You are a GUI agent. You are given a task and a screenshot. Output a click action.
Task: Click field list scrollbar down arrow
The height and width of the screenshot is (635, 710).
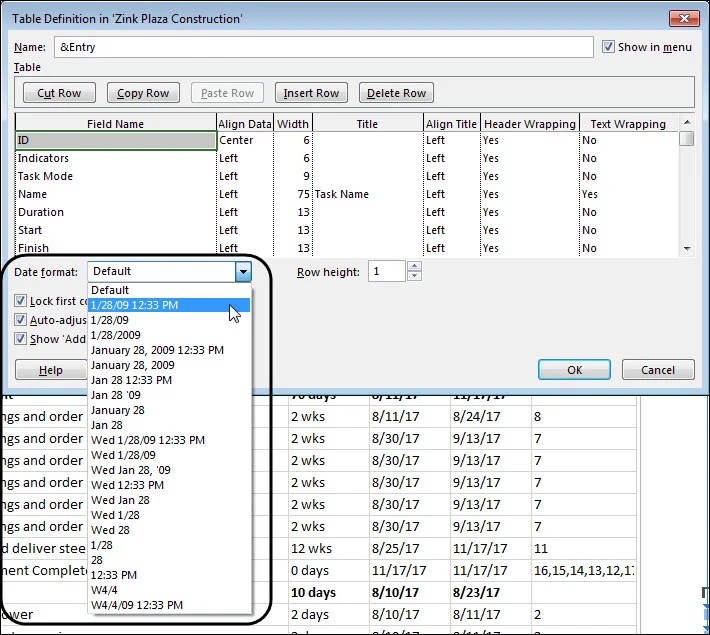point(686,248)
